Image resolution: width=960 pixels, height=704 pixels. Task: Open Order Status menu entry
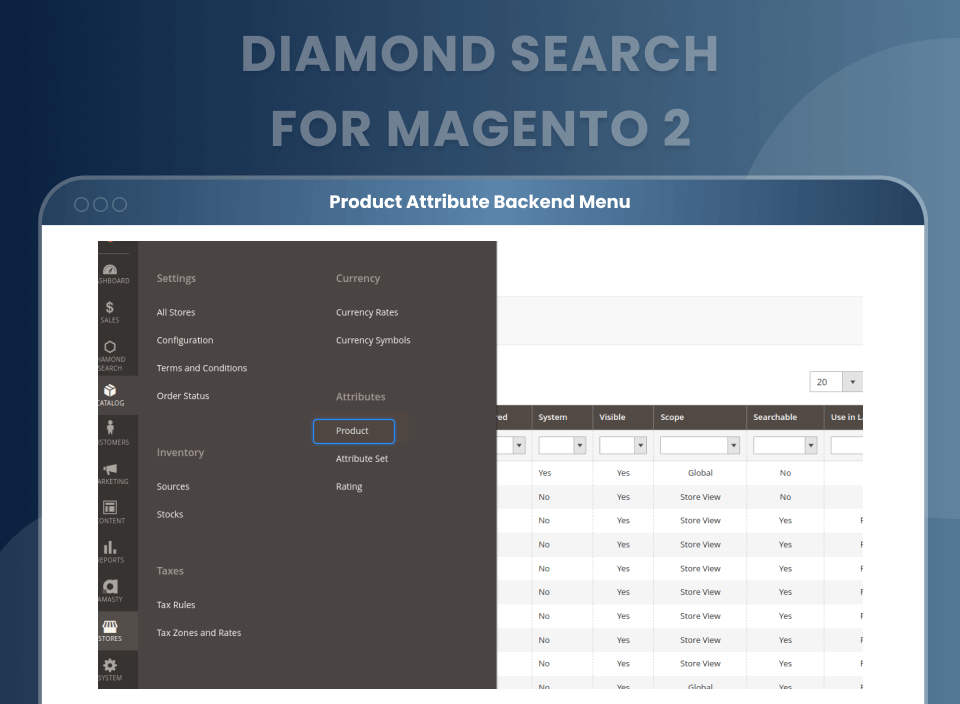pyautogui.click(x=182, y=396)
